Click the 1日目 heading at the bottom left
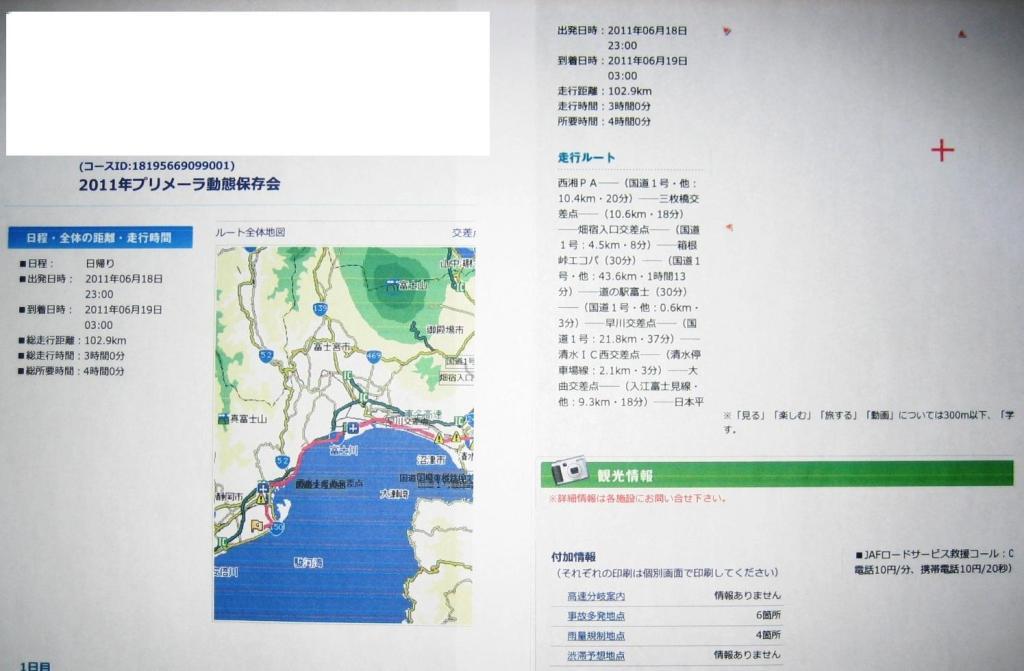This screenshot has width=1024, height=671. pos(35,665)
